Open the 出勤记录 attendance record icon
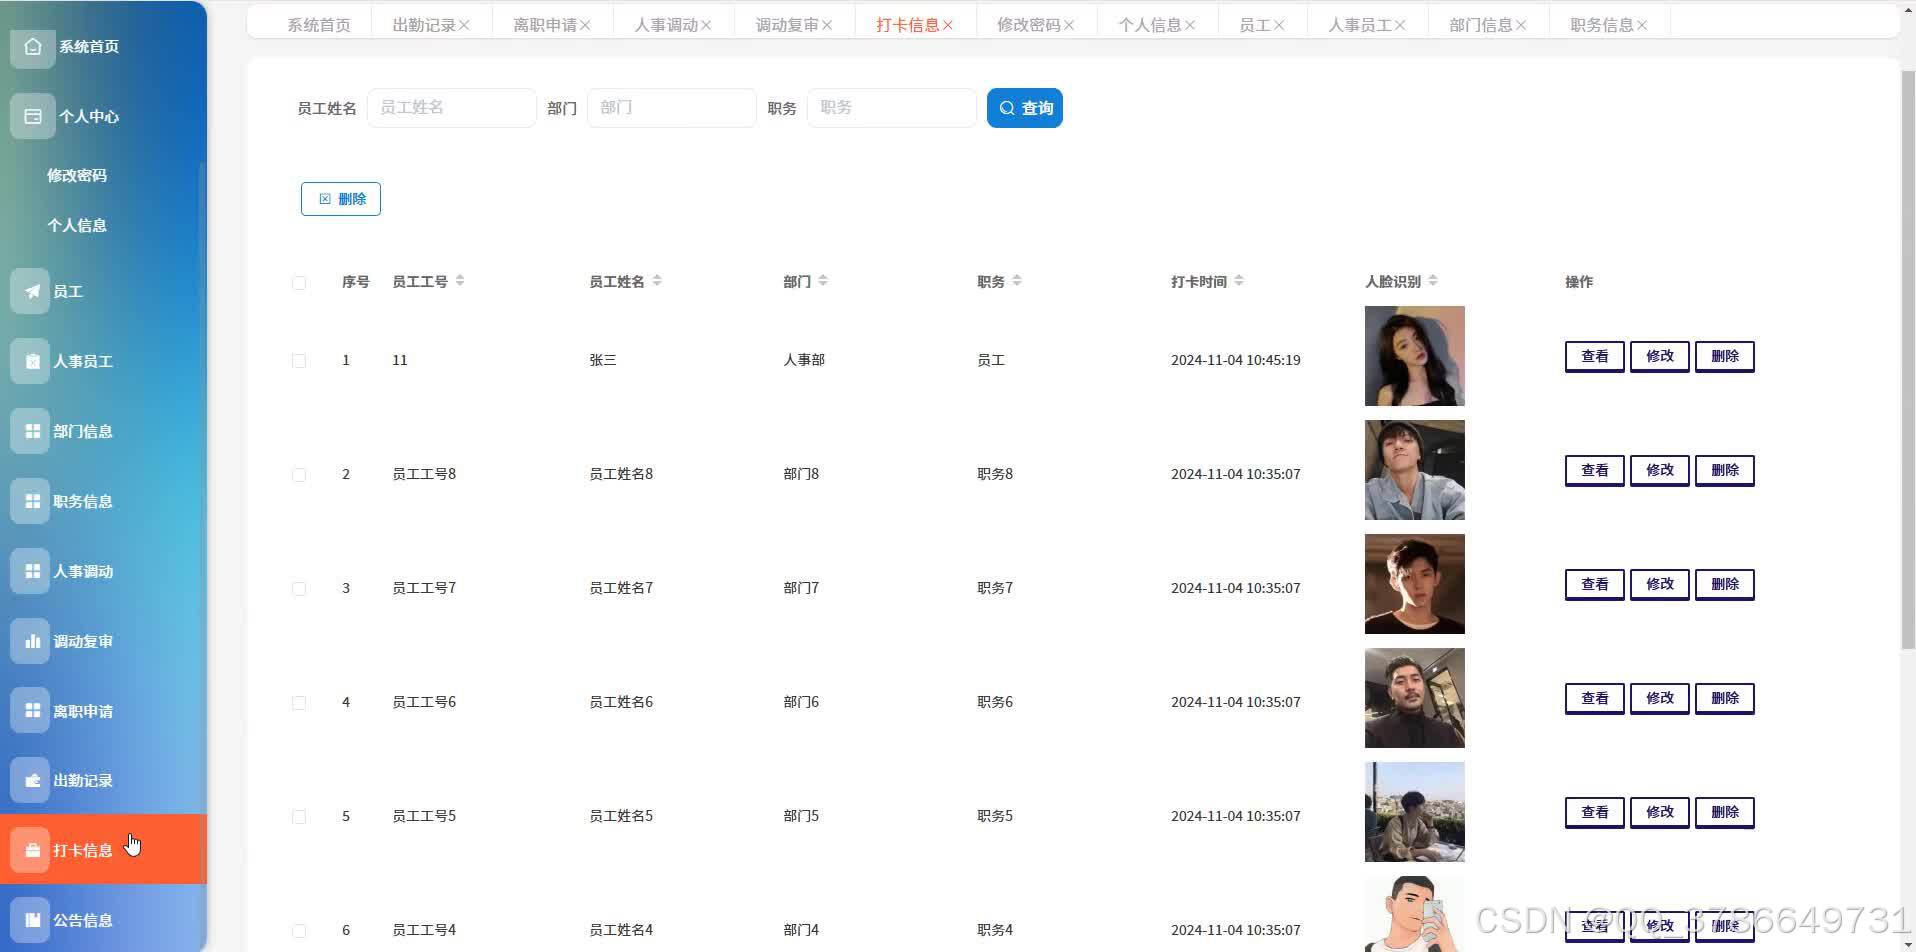This screenshot has width=1916, height=952. [x=31, y=780]
